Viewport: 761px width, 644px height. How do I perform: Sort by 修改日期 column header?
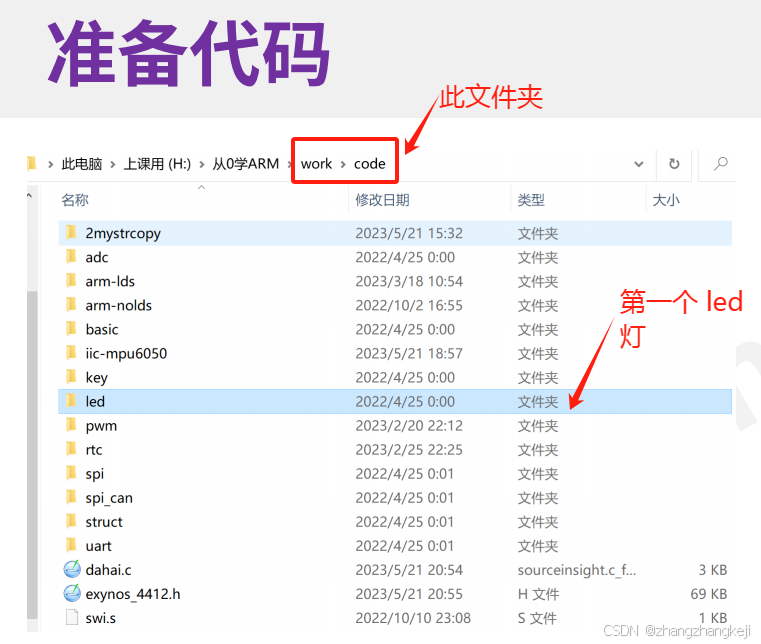pyautogui.click(x=382, y=200)
